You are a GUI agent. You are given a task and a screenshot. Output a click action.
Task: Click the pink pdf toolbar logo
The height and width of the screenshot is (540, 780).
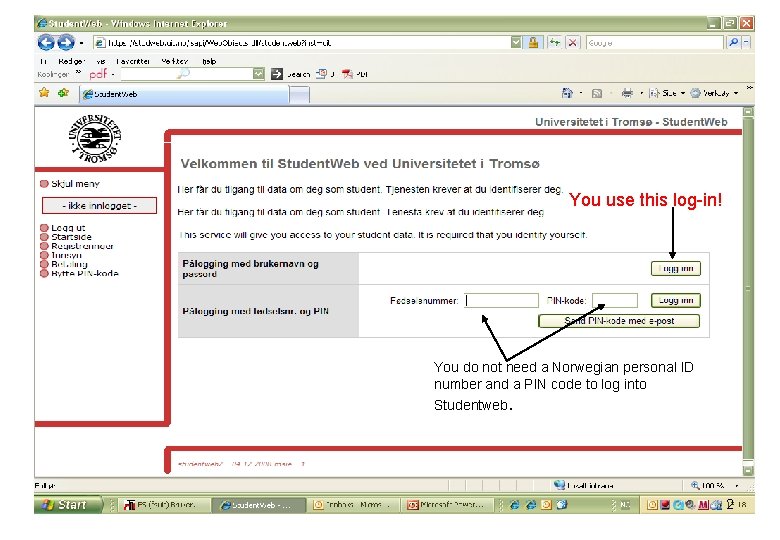(98, 74)
